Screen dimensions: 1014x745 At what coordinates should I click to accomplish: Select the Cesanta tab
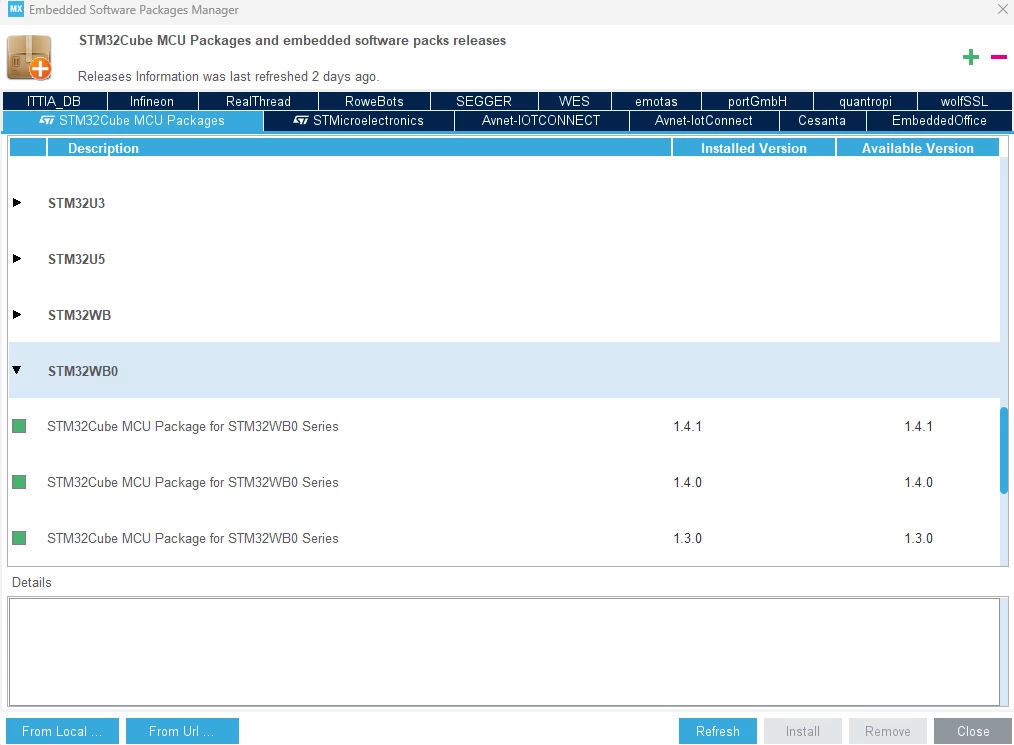(822, 121)
